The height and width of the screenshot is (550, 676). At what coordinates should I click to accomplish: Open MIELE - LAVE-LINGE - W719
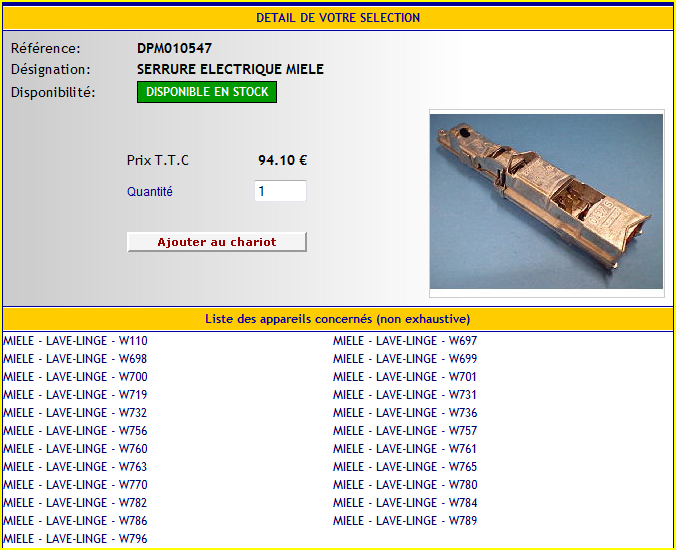(75, 394)
